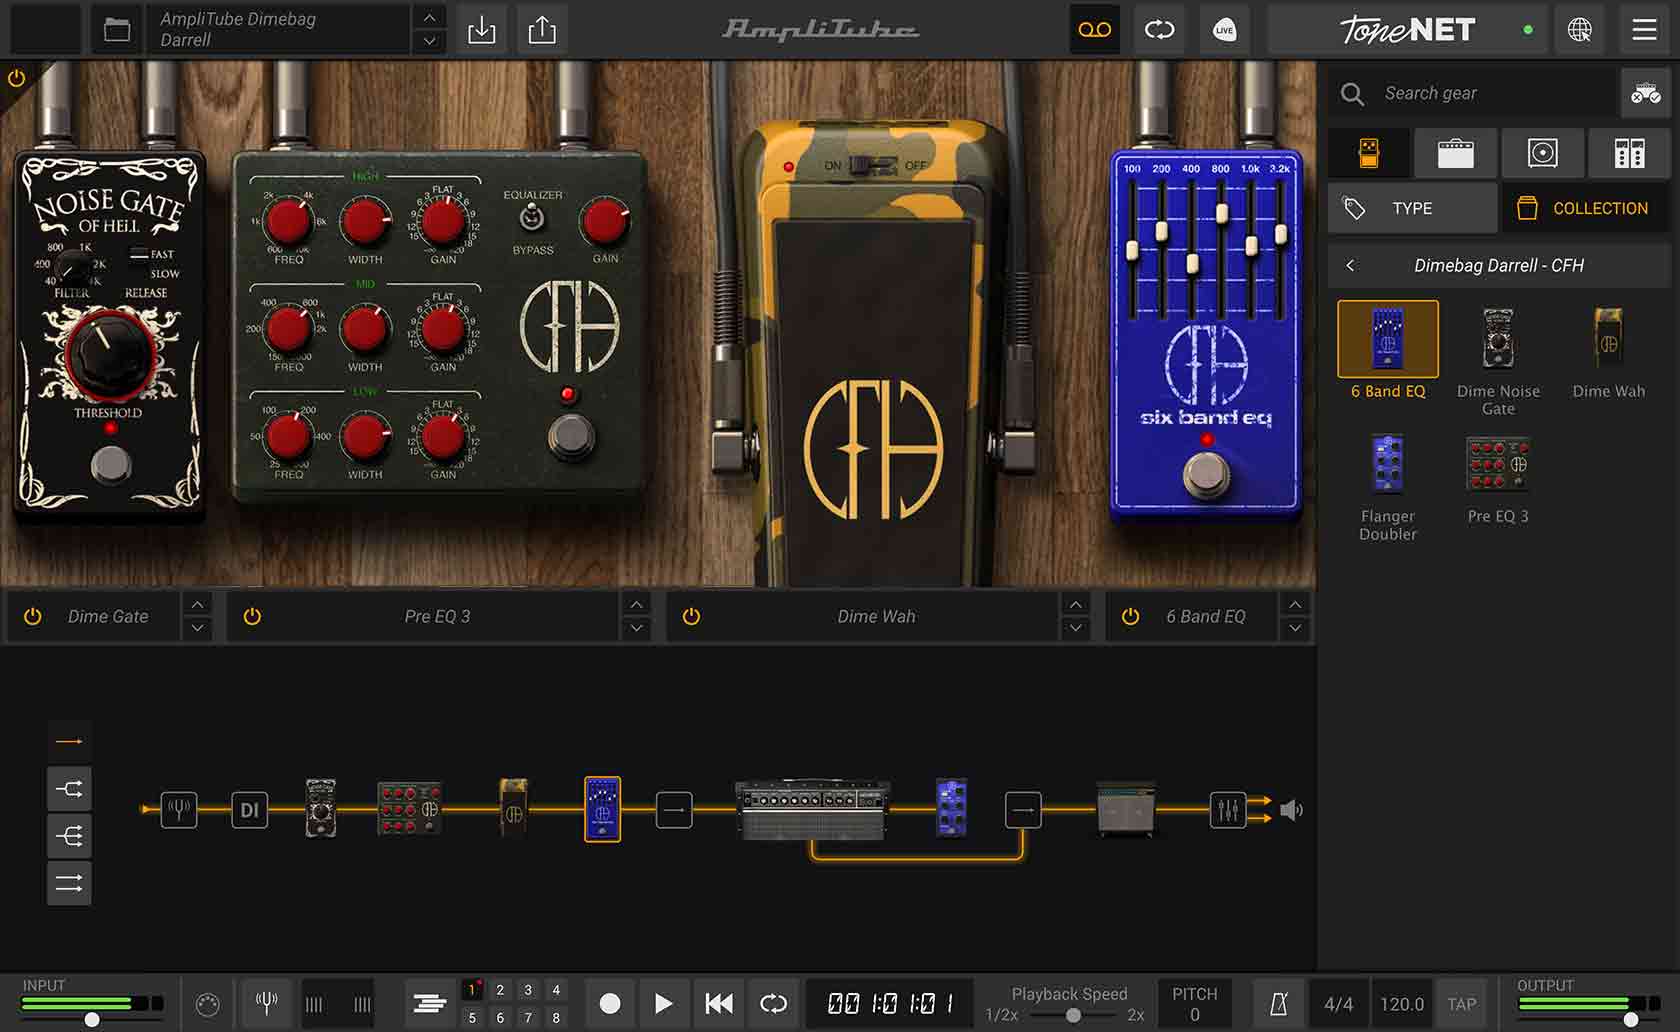Image resolution: width=1680 pixels, height=1032 pixels.
Task: Flip the wah ON/OFF switch
Action: coord(873,165)
